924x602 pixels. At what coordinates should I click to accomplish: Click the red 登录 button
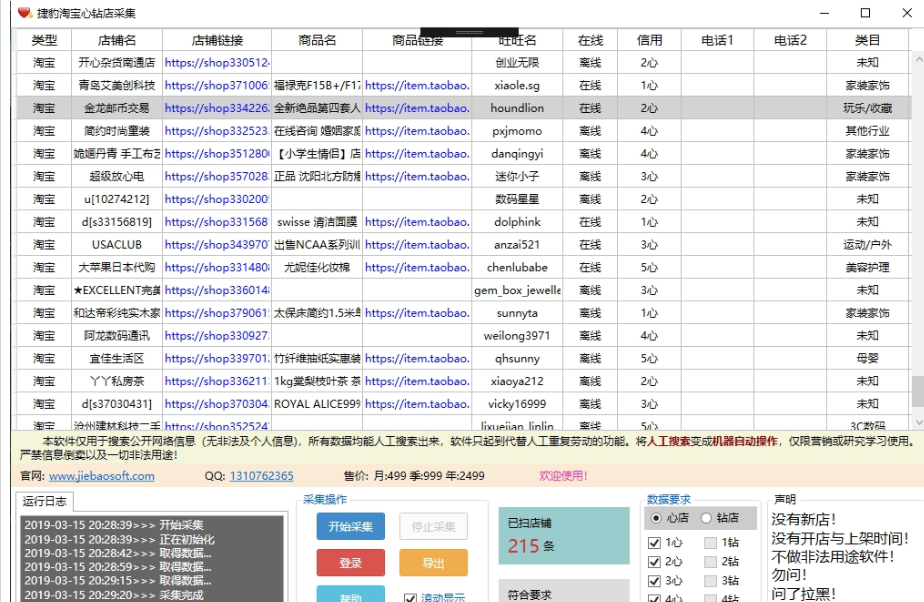point(350,563)
